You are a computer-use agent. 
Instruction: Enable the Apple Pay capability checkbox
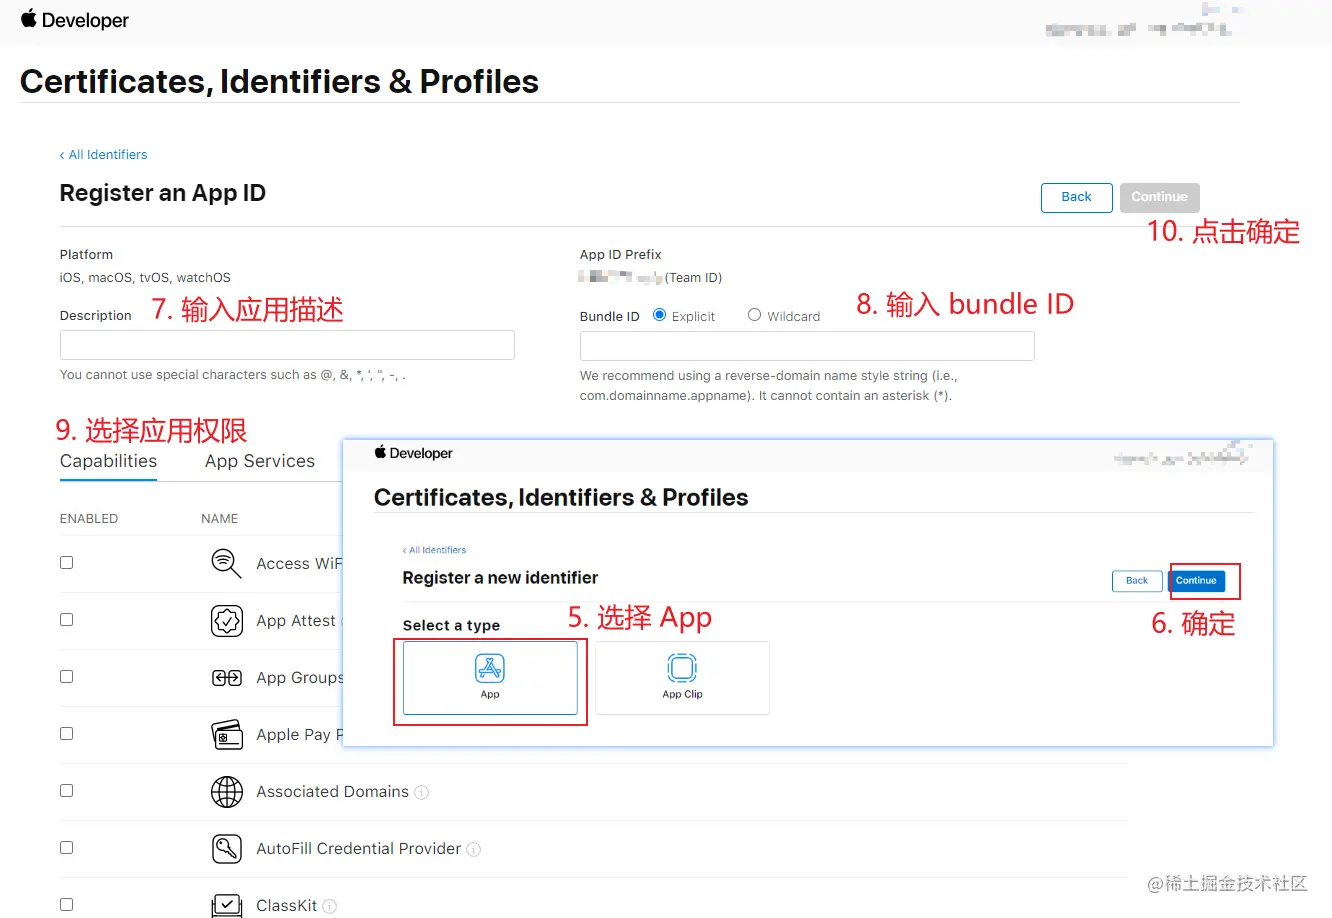(67, 734)
